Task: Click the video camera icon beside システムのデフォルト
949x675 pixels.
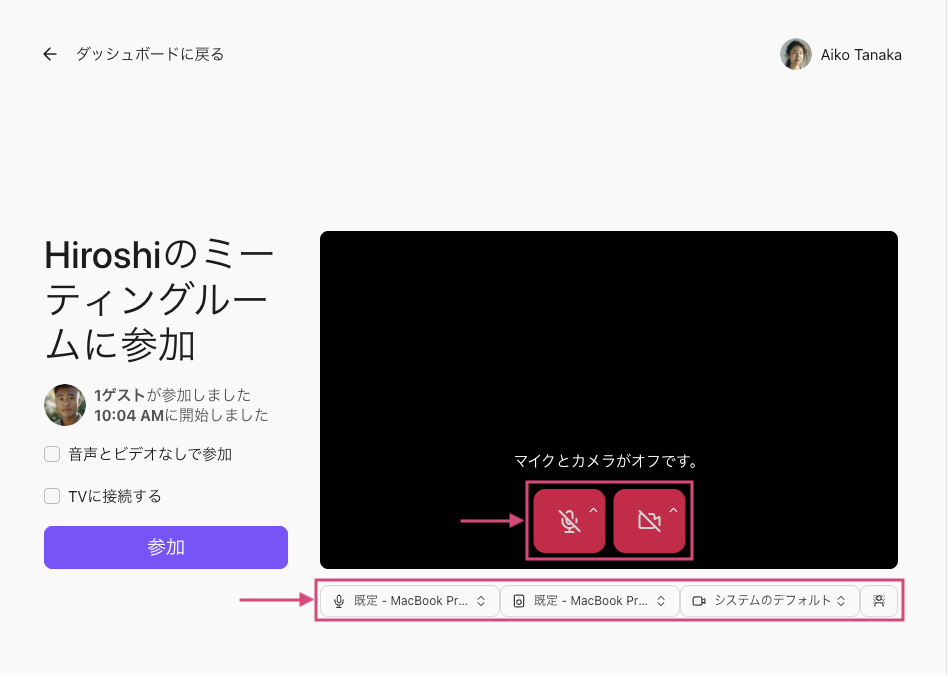Action: tap(699, 601)
